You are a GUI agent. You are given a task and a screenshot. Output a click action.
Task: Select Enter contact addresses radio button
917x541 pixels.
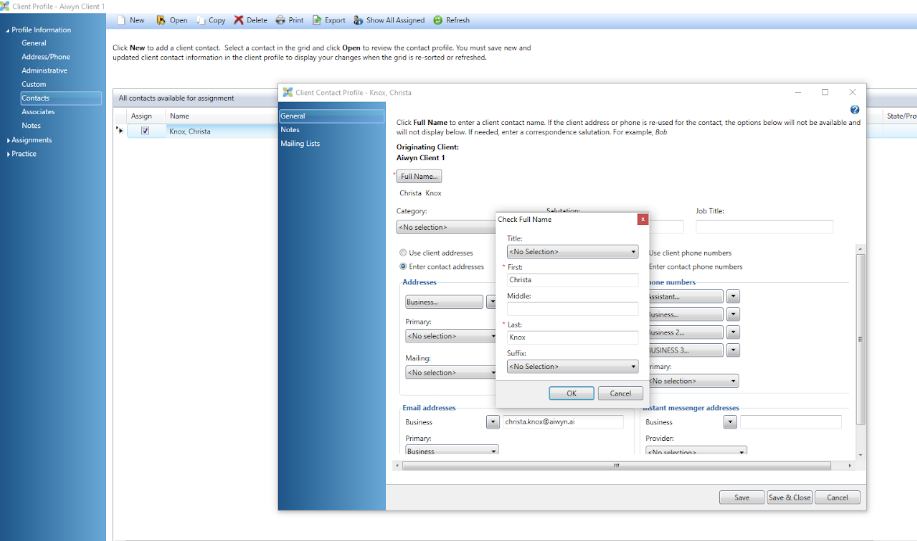click(403, 266)
